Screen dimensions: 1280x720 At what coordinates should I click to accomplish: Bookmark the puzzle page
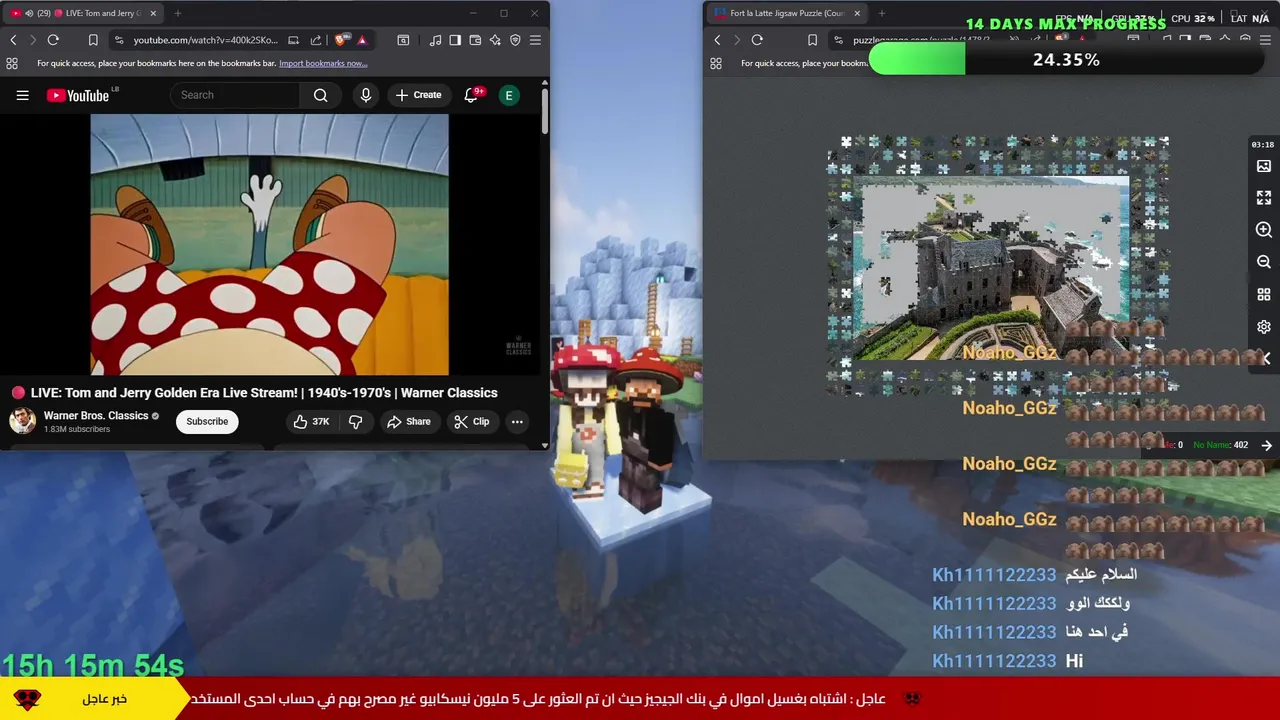[812, 40]
